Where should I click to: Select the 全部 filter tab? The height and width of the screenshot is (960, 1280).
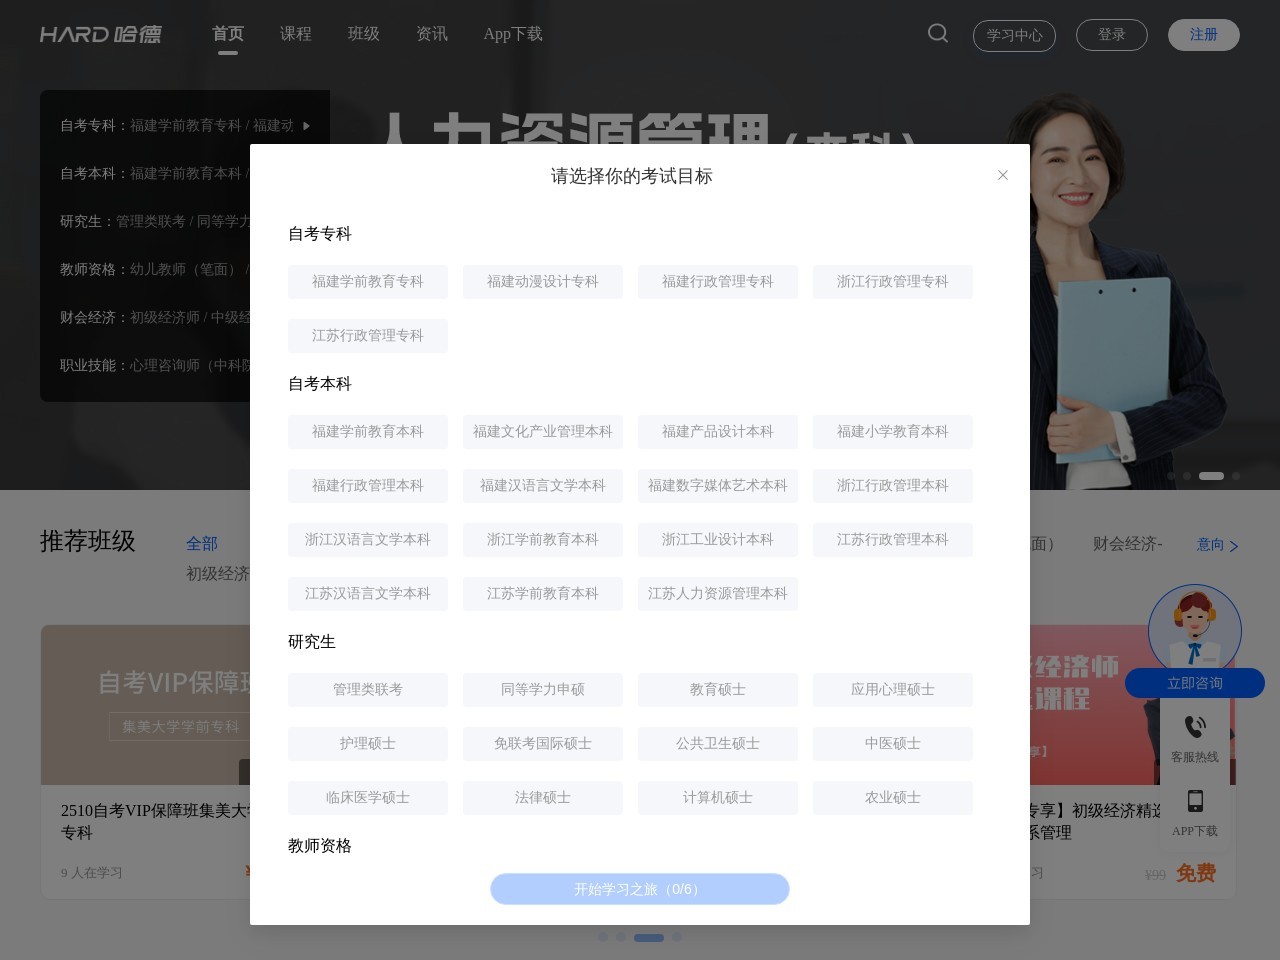click(202, 543)
